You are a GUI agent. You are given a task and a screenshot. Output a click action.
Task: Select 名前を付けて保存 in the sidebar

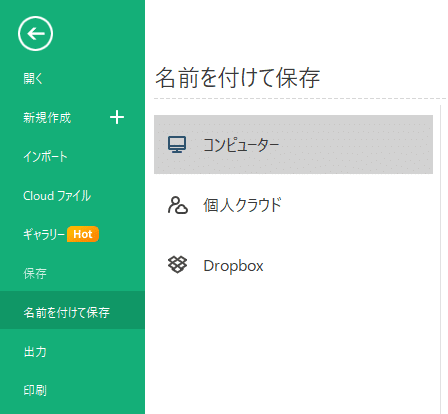[x=72, y=310]
